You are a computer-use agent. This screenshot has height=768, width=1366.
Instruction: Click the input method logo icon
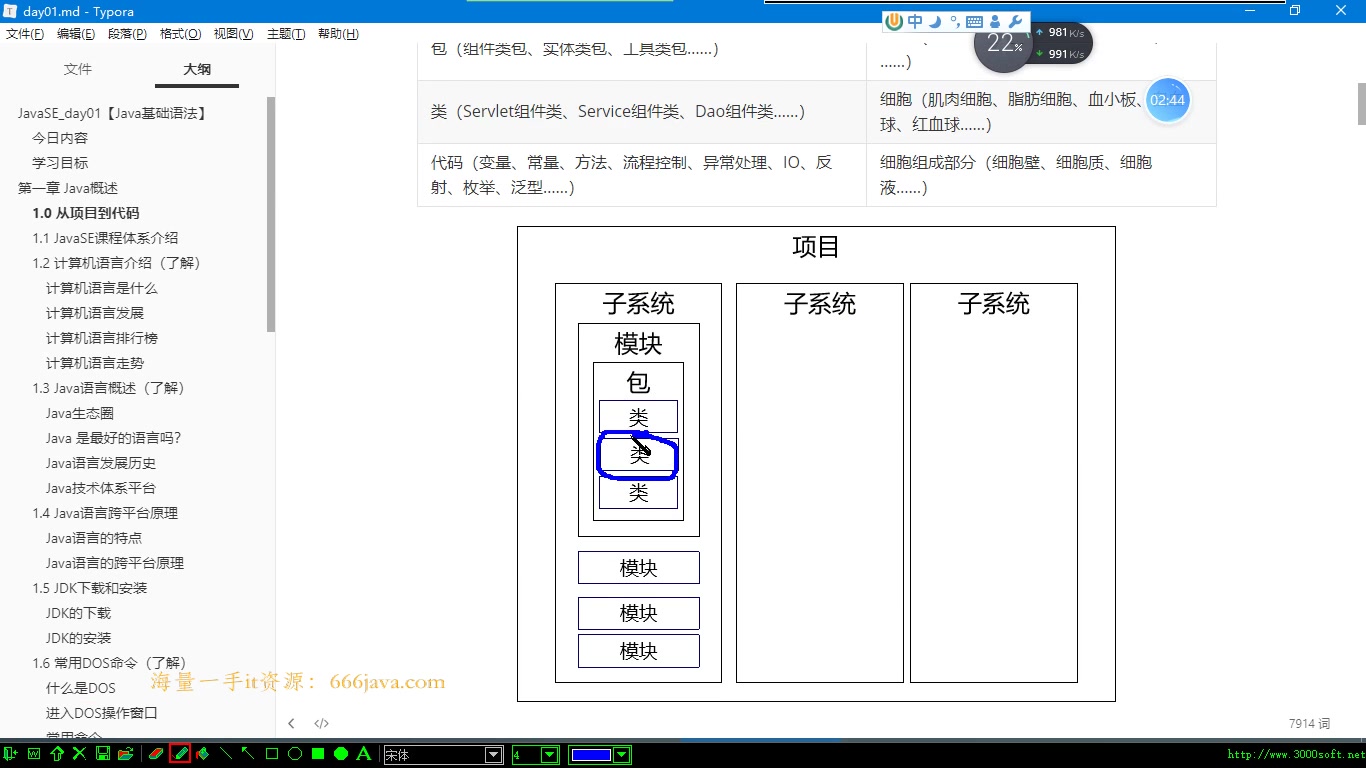click(895, 21)
